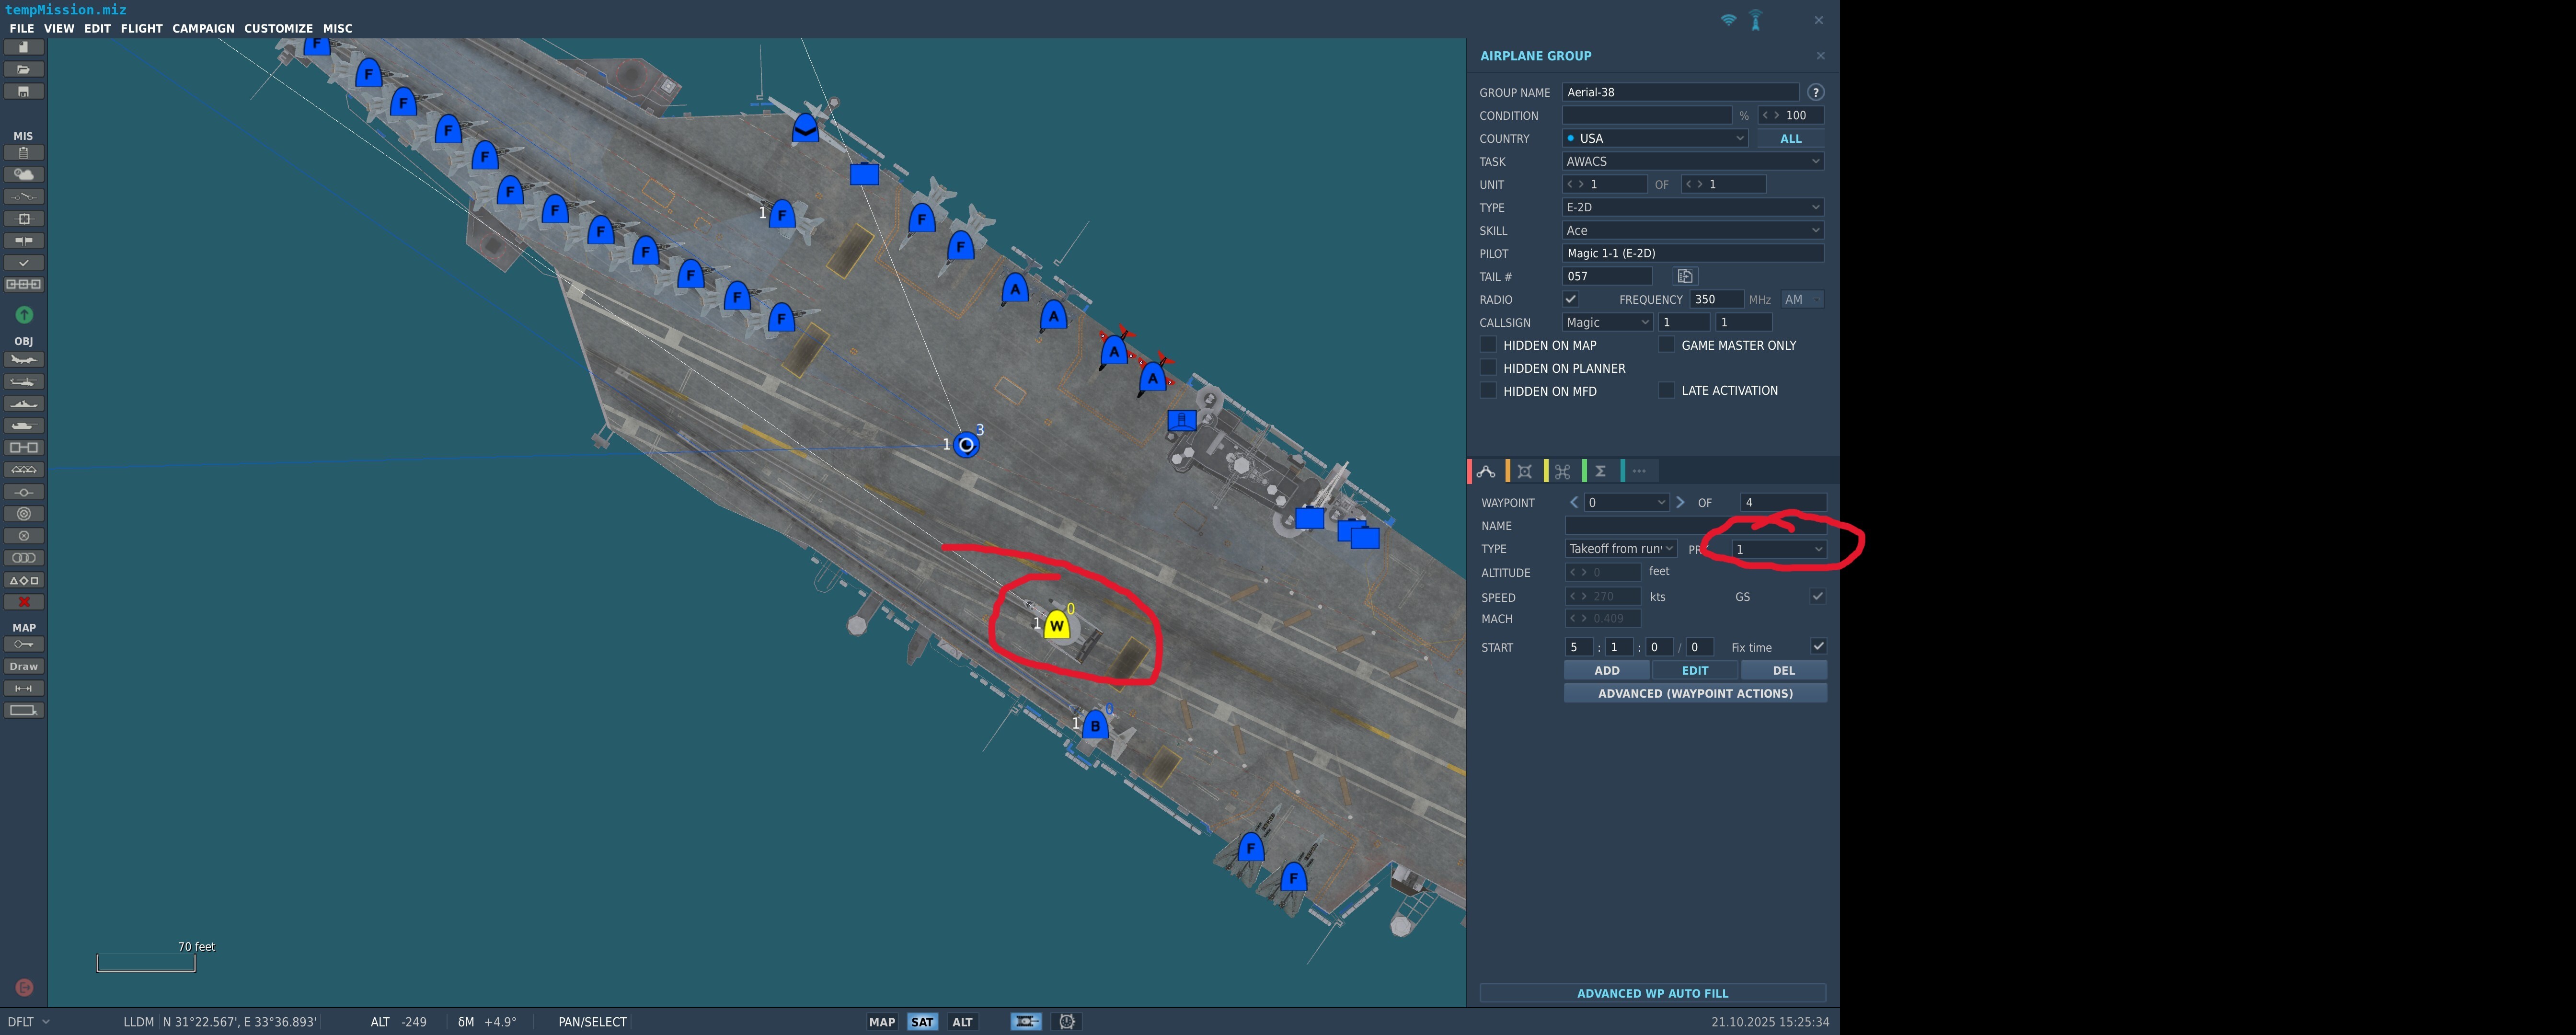Screen dimensions: 2576x1035
Task: Open the waypoint TYPE Takeoff dropdown
Action: click(x=1620, y=549)
